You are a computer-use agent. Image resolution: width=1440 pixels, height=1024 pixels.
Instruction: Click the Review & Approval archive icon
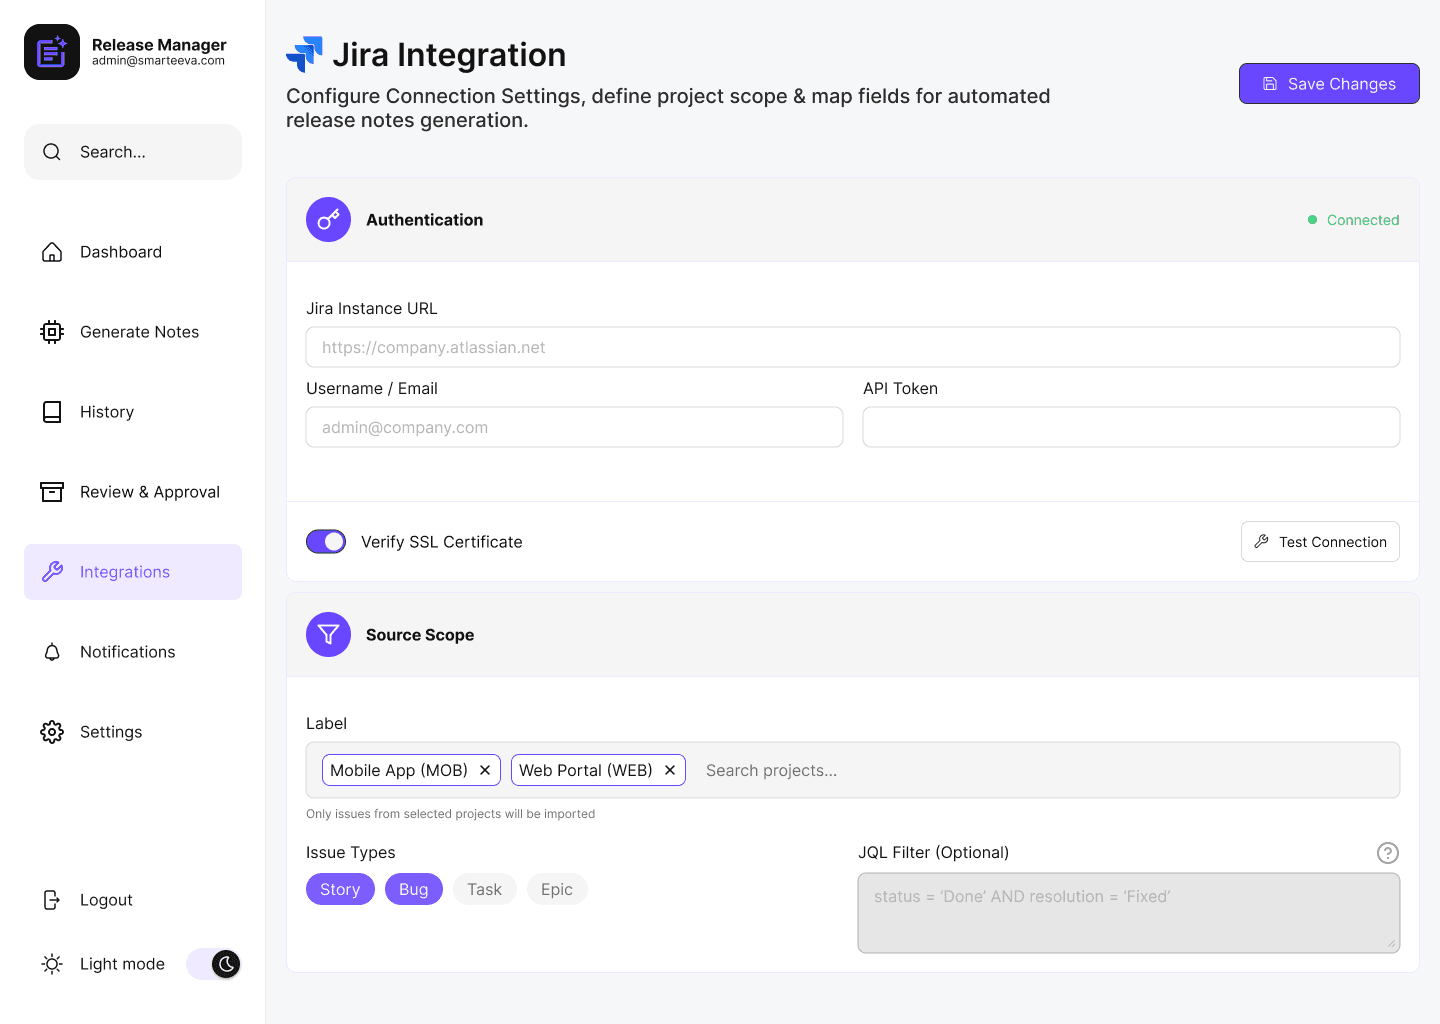[x=52, y=492]
